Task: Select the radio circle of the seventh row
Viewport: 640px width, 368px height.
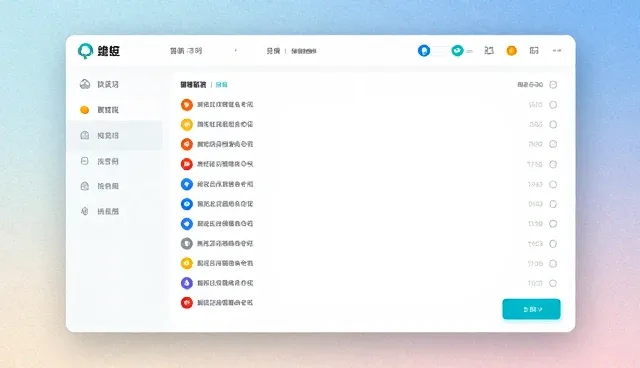Action: (553, 224)
